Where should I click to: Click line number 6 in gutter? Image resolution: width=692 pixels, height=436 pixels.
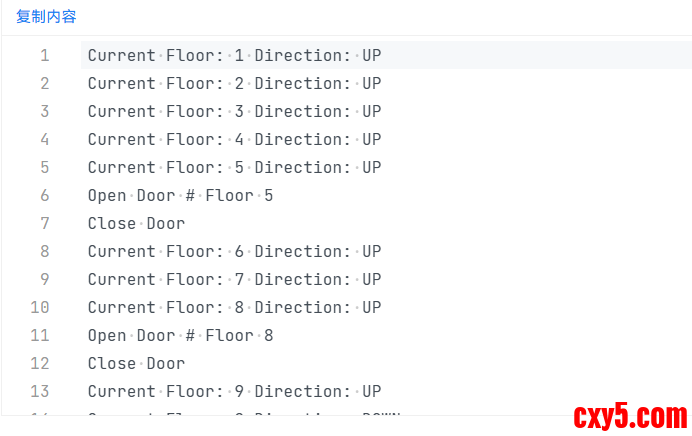(x=44, y=195)
